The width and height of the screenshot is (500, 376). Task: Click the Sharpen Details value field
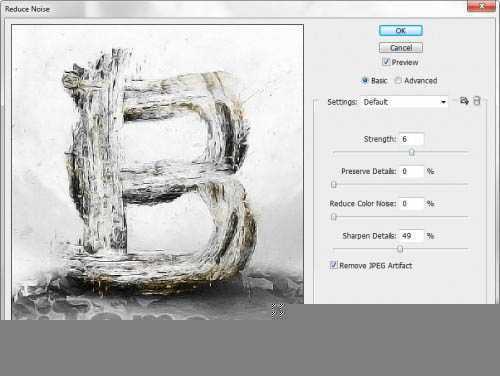point(412,236)
